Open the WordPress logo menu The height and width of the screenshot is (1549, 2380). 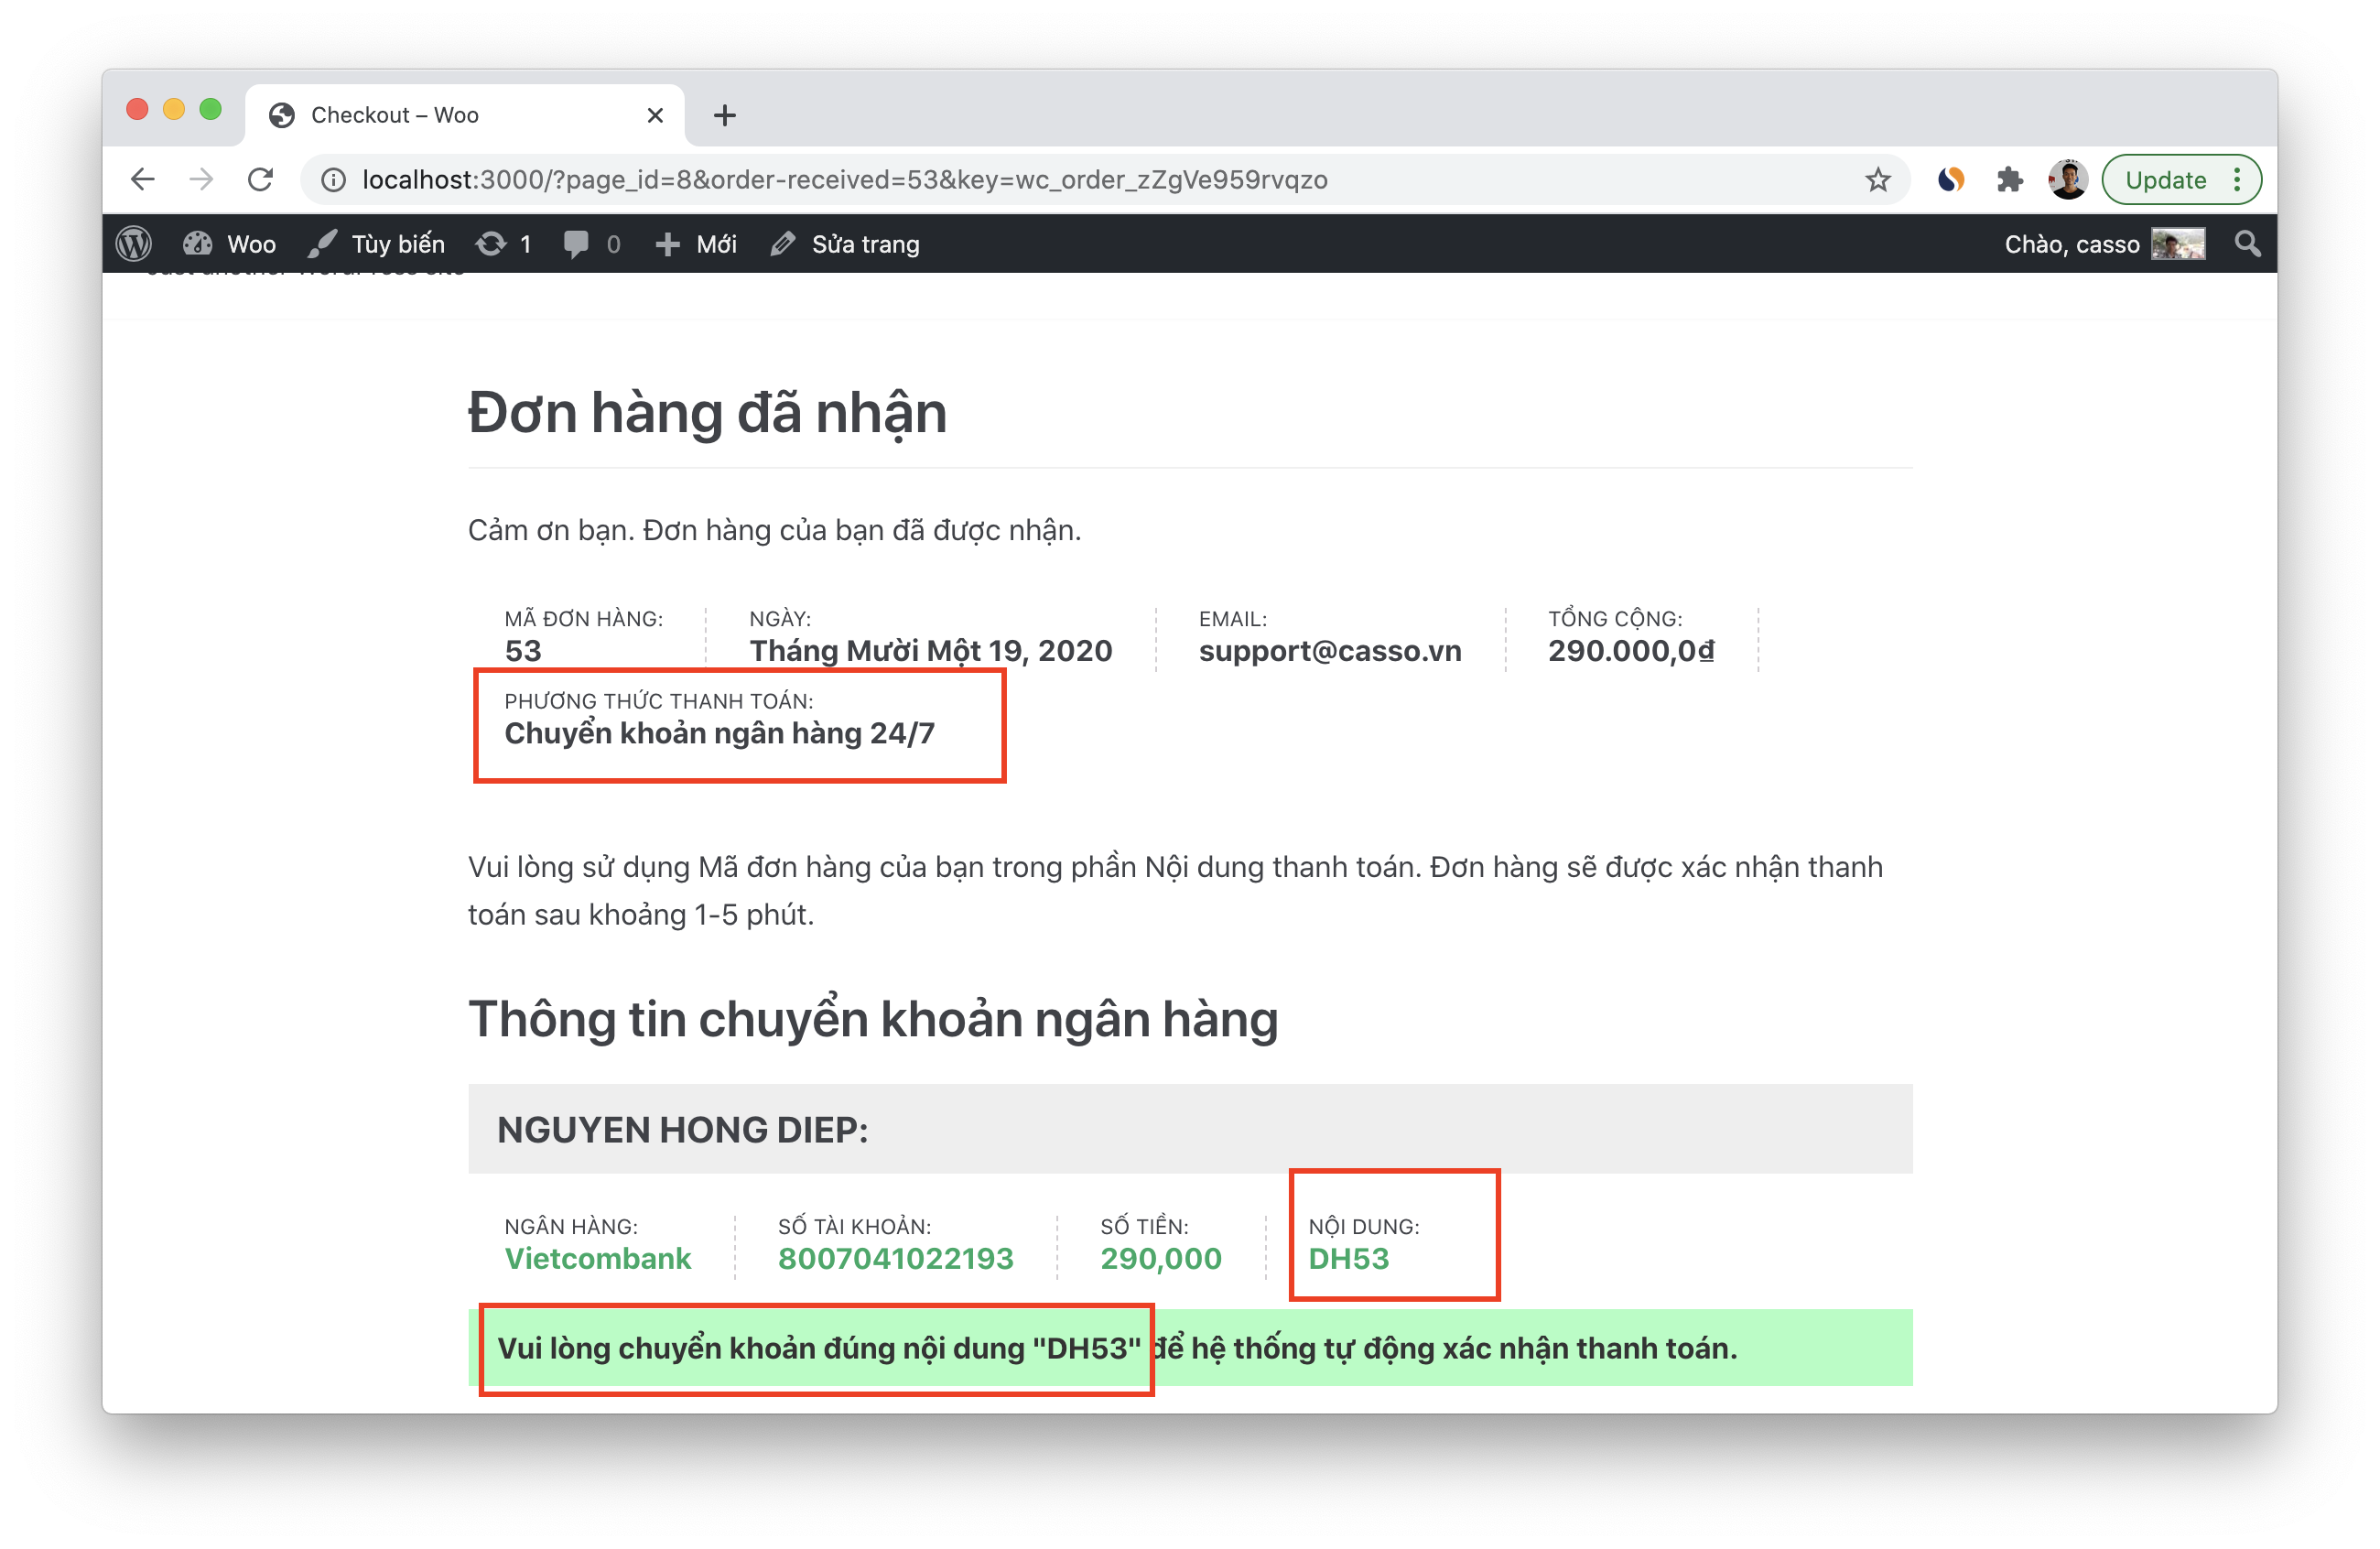point(134,244)
